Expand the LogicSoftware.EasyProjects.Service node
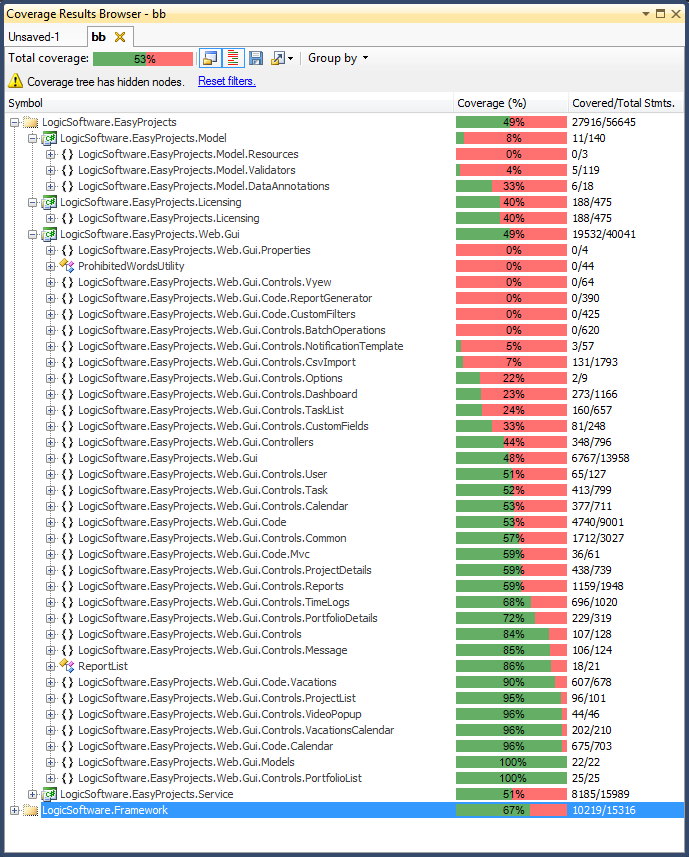This screenshot has width=689, height=857. [x=33, y=794]
